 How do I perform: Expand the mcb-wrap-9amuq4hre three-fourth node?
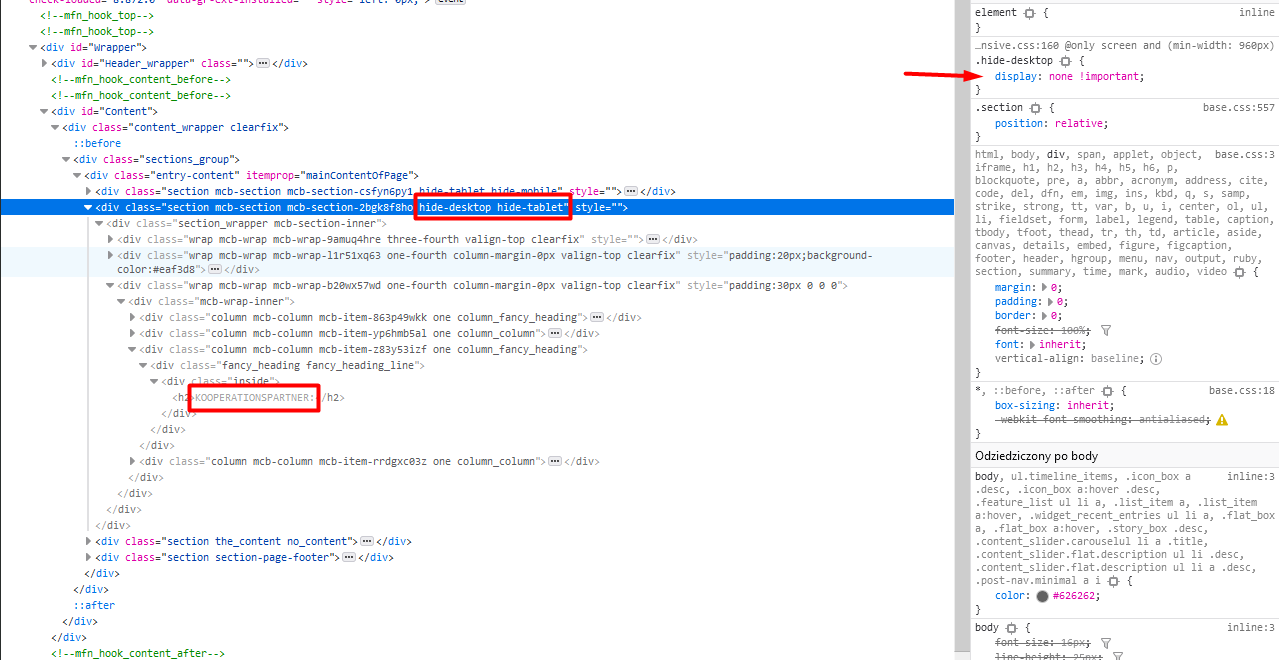coord(111,239)
